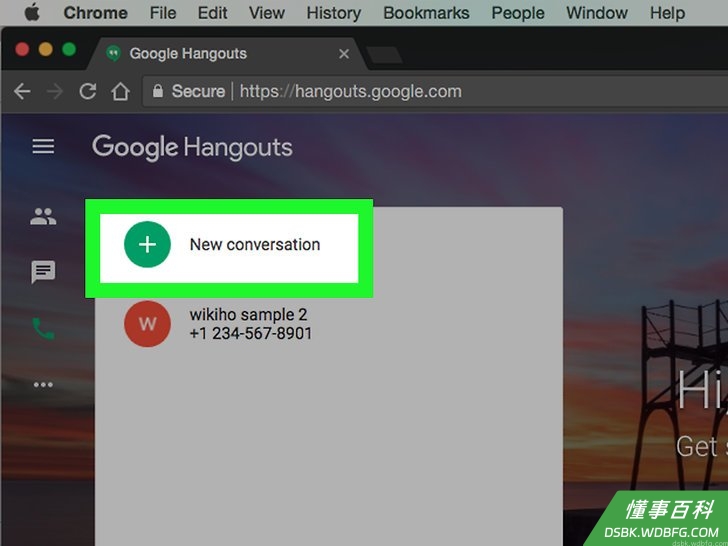Screen dimensions: 728x546
Task: Select the Google Hangouts browser tab
Action: (x=228, y=53)
